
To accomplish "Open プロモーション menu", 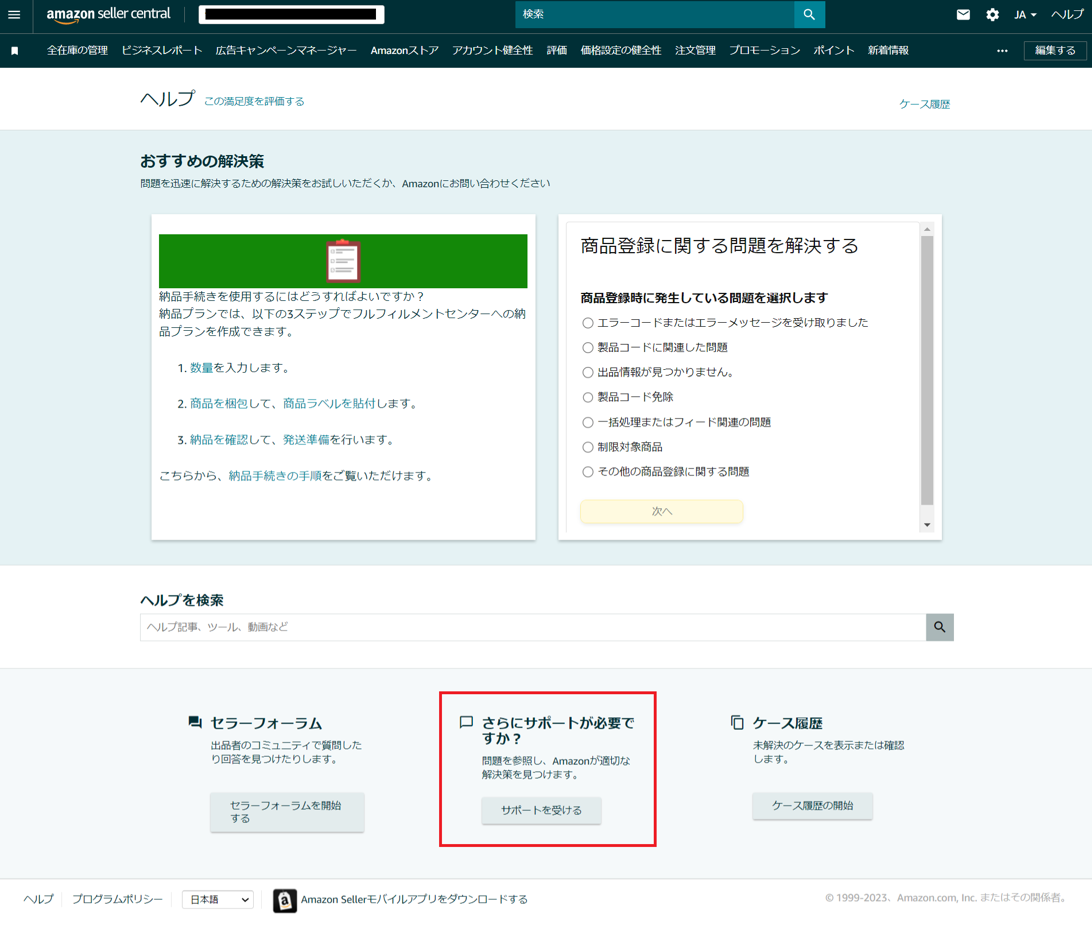I will [764, 50].
